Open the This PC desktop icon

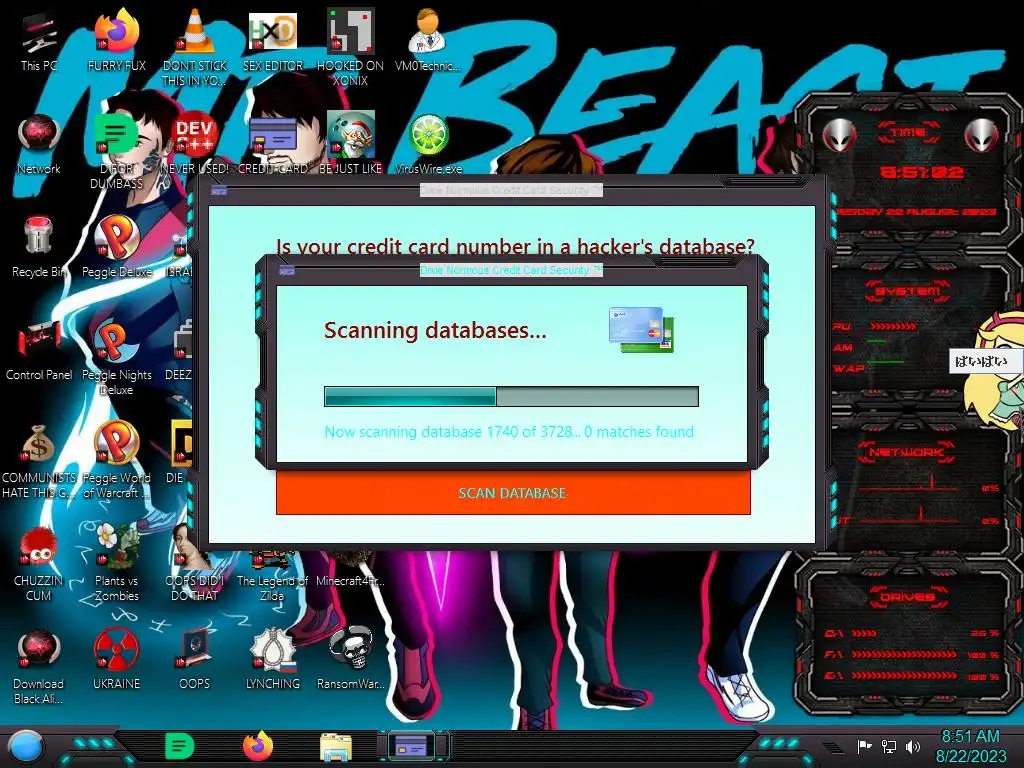click(39, 41)
